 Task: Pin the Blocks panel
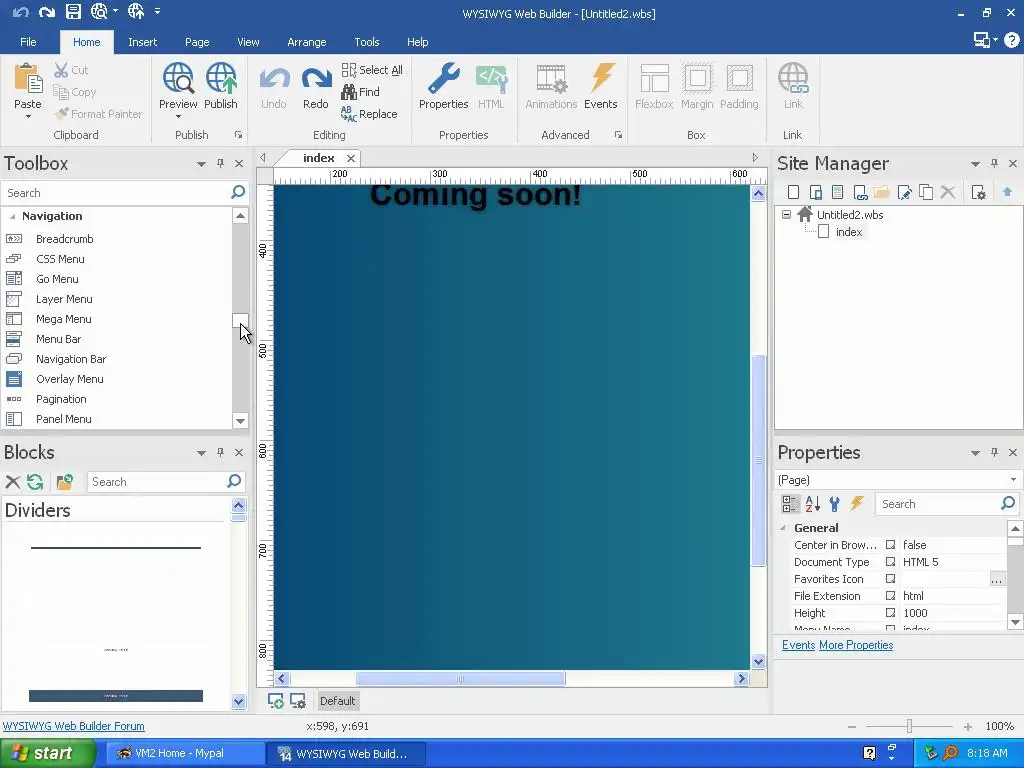[x=220, y=453]
